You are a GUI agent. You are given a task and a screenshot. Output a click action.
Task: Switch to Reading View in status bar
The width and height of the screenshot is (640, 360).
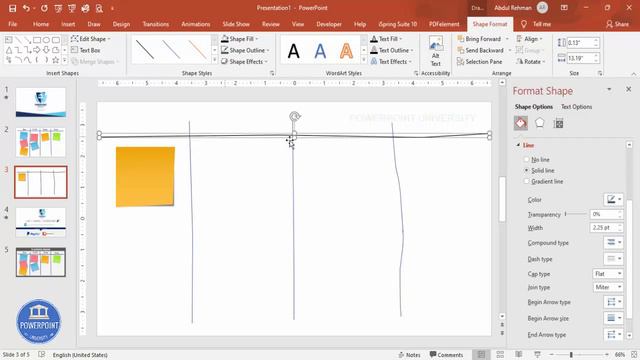click(x=518, y=354)
